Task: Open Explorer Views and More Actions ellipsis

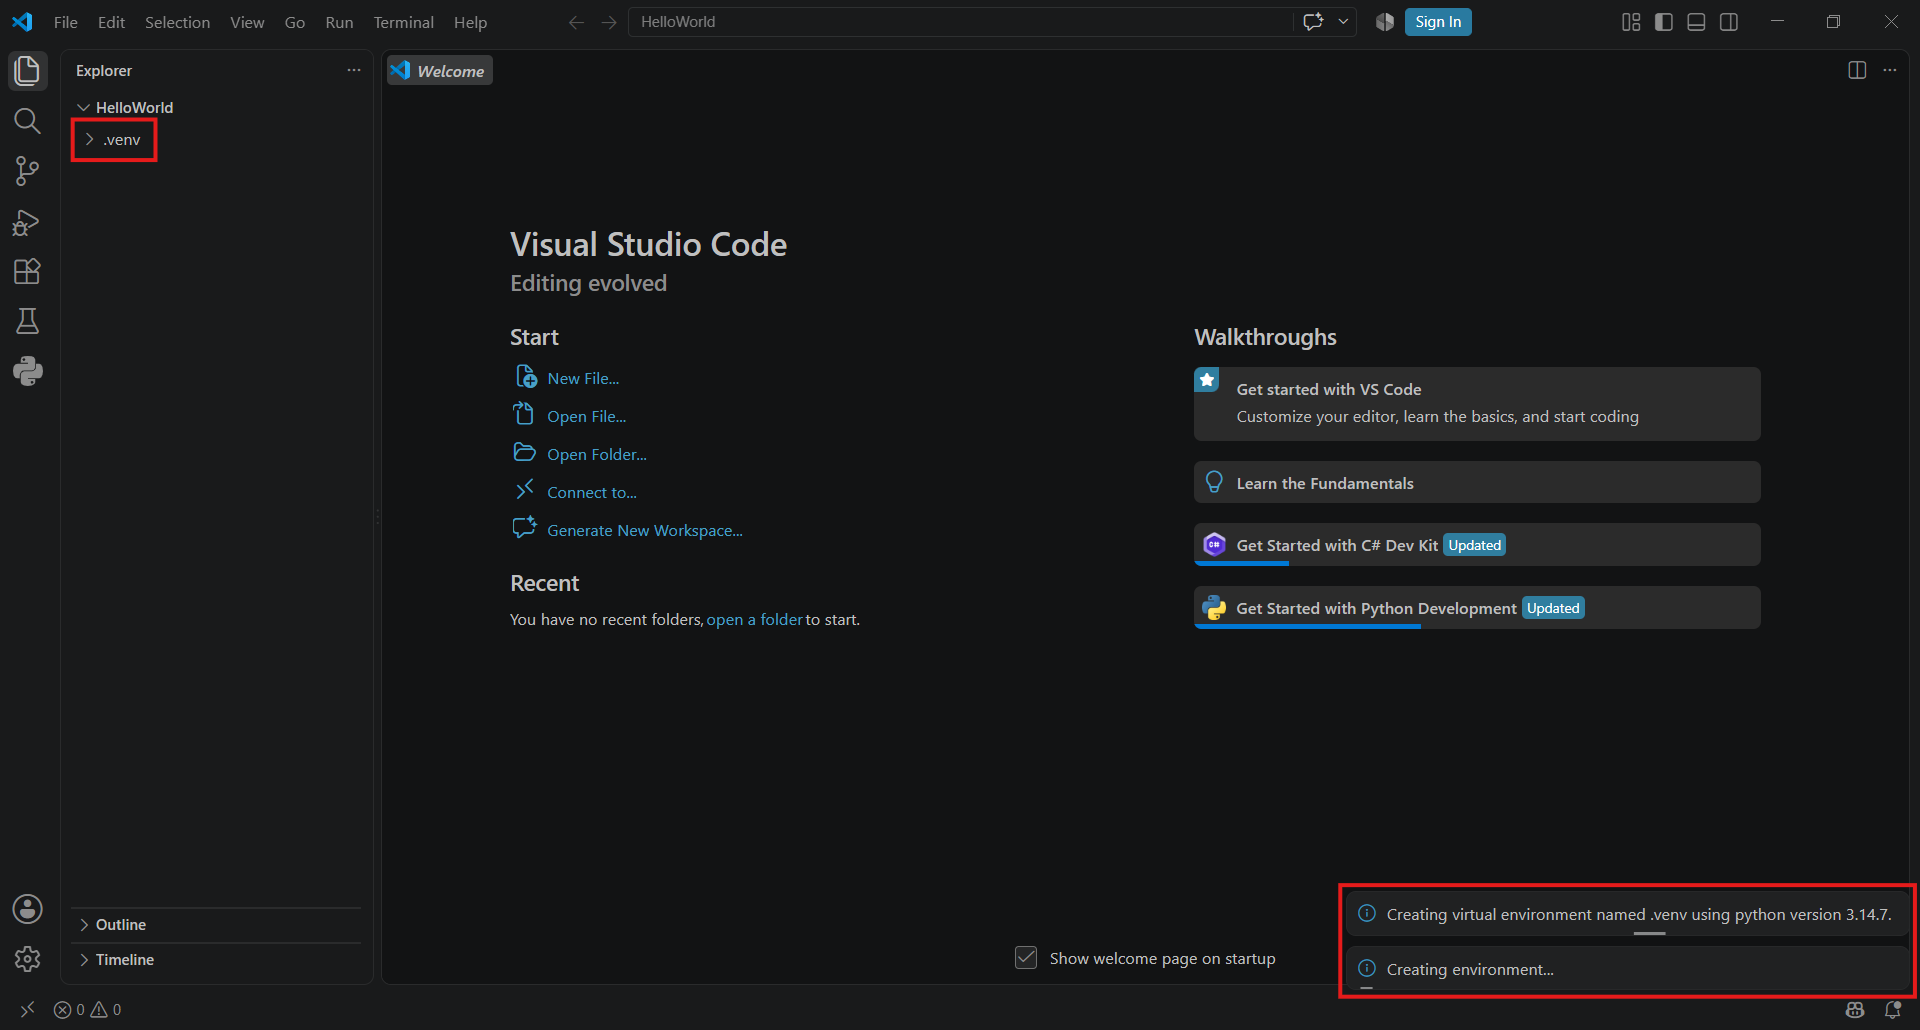Action: (354, 70)
